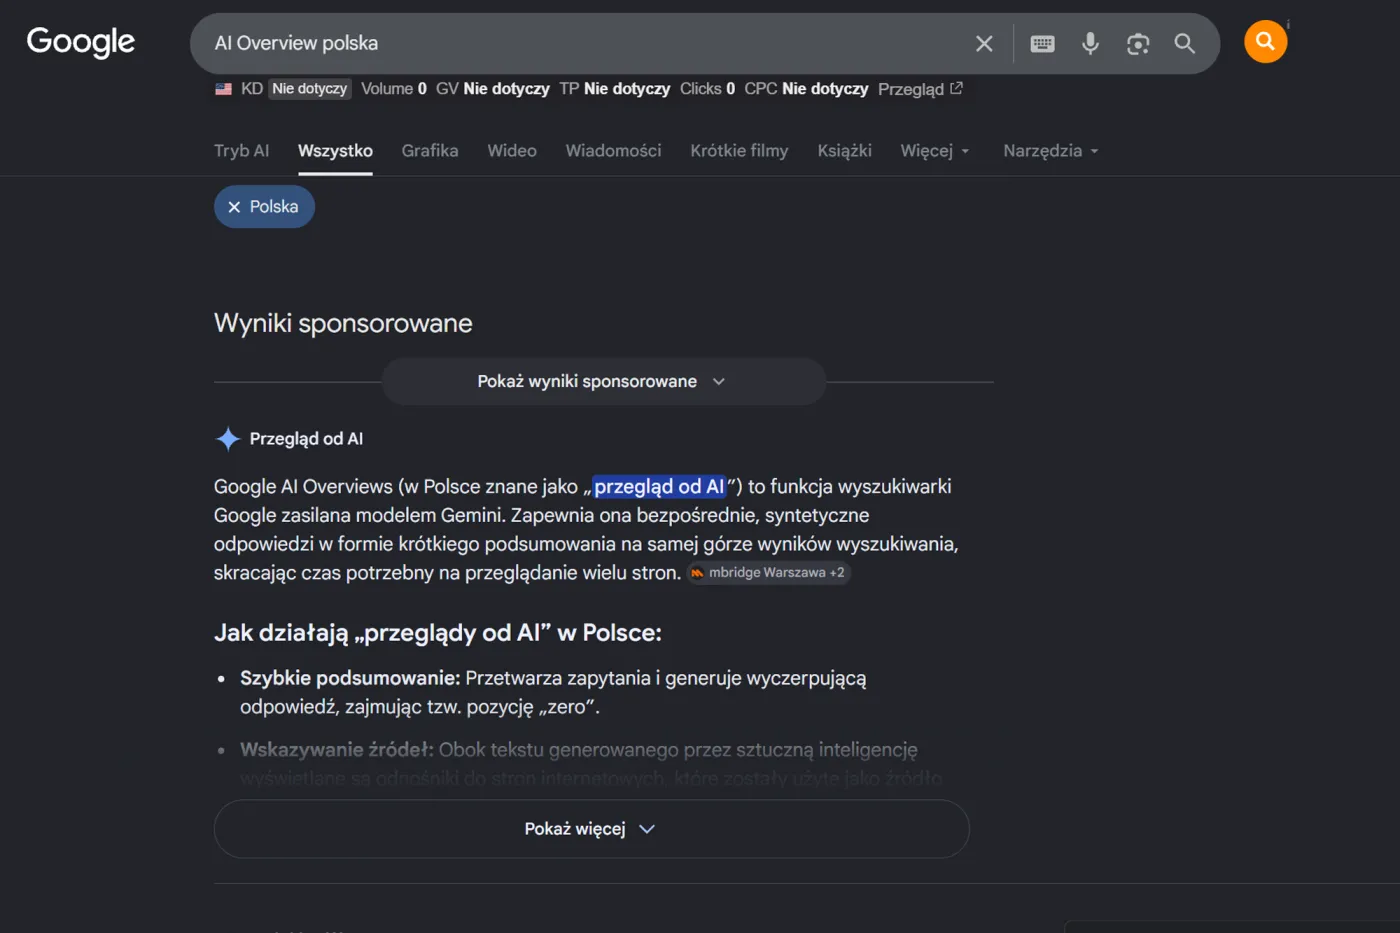The width and height of the screenshot is (1400, 933).
Task: Expand Pokaż wyniki sponsorowane
Action: (603, 381)
